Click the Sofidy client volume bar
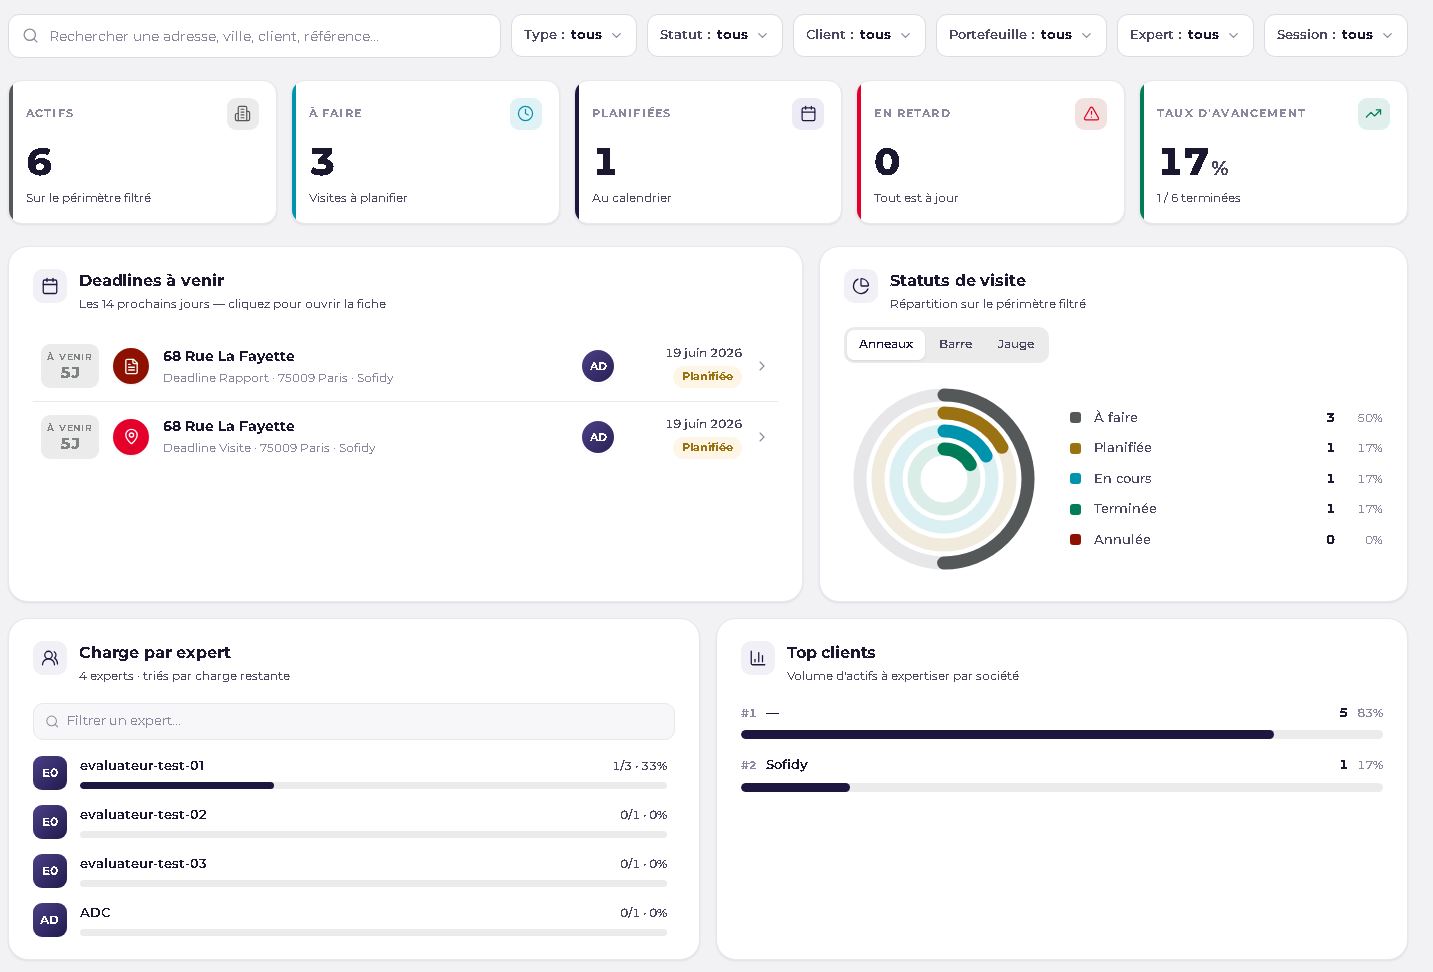The height and width of the screenshot is (972, 1433). click(1062, 788)
